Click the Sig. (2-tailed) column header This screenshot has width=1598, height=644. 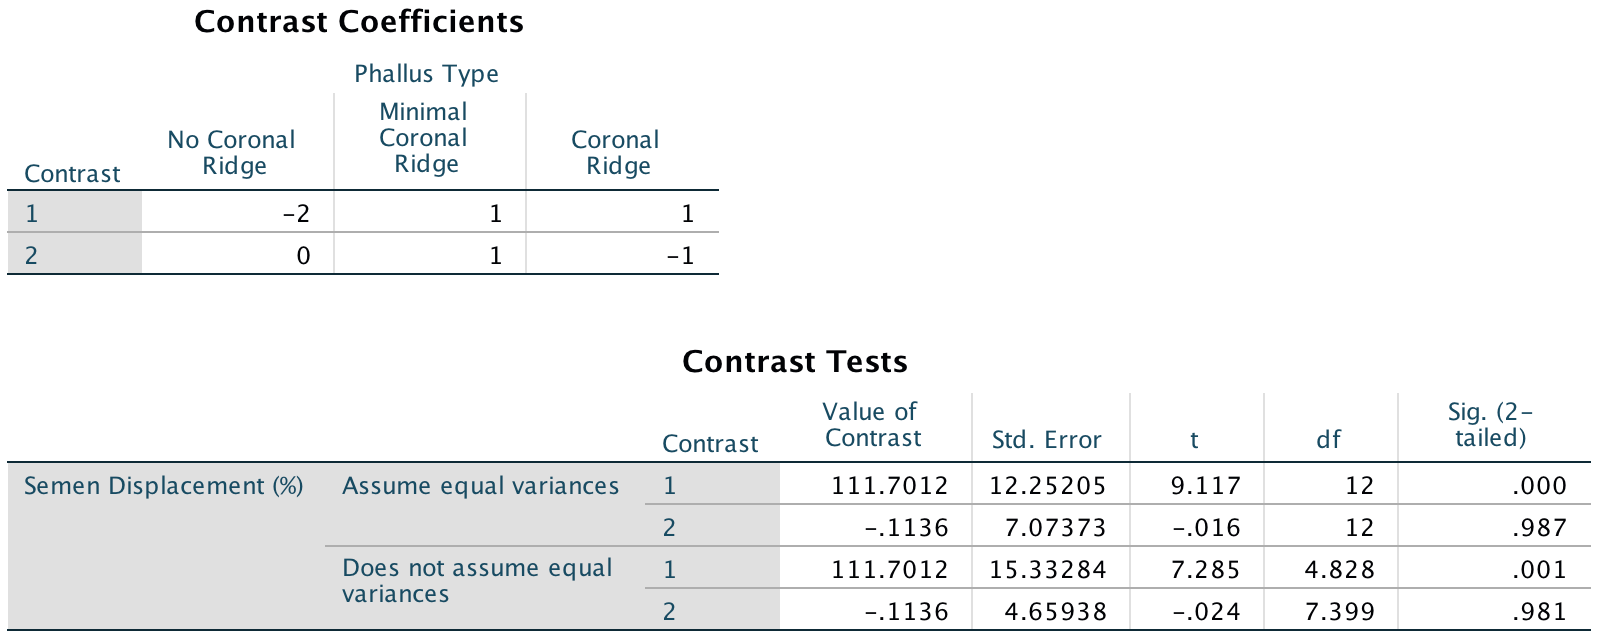1490,425
